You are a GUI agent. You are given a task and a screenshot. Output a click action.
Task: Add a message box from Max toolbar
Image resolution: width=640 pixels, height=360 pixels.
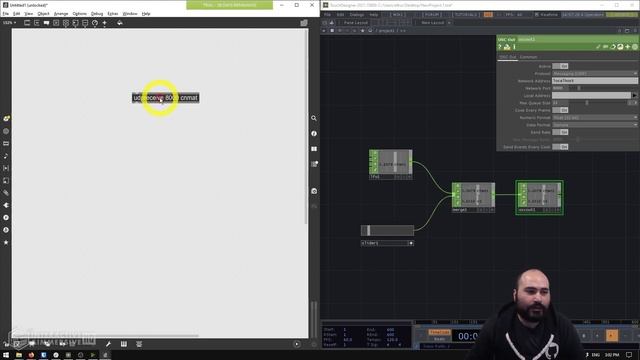37,23
